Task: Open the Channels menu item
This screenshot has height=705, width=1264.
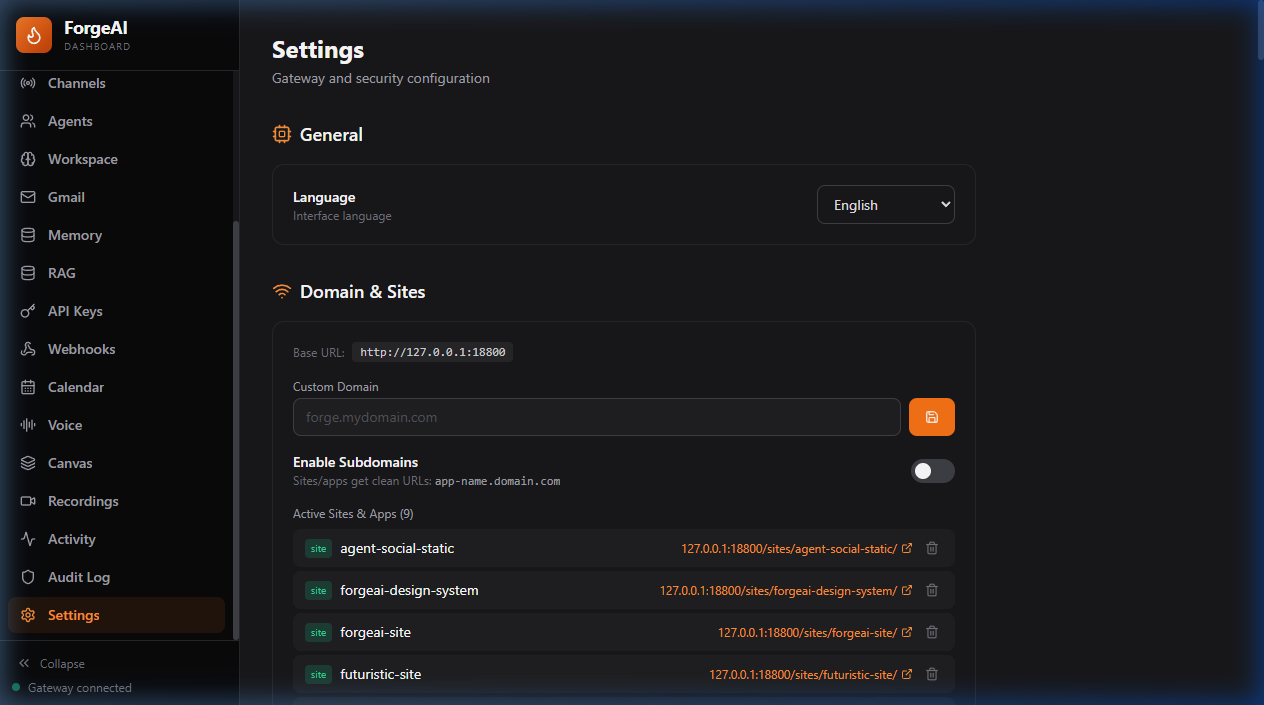Action: (116, 83)
